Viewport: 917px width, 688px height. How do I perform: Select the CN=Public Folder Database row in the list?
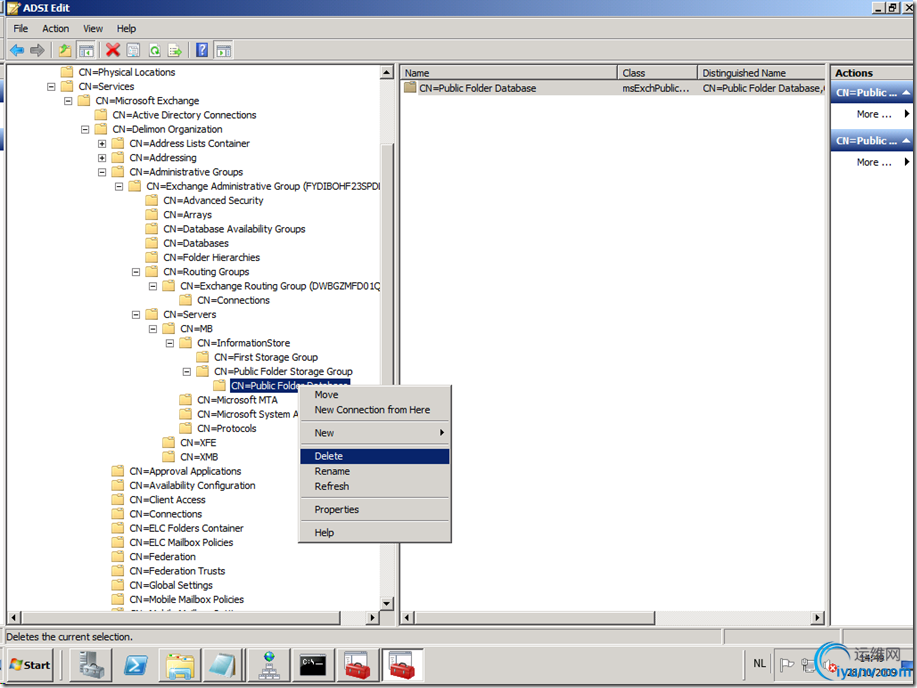(613, 88)
